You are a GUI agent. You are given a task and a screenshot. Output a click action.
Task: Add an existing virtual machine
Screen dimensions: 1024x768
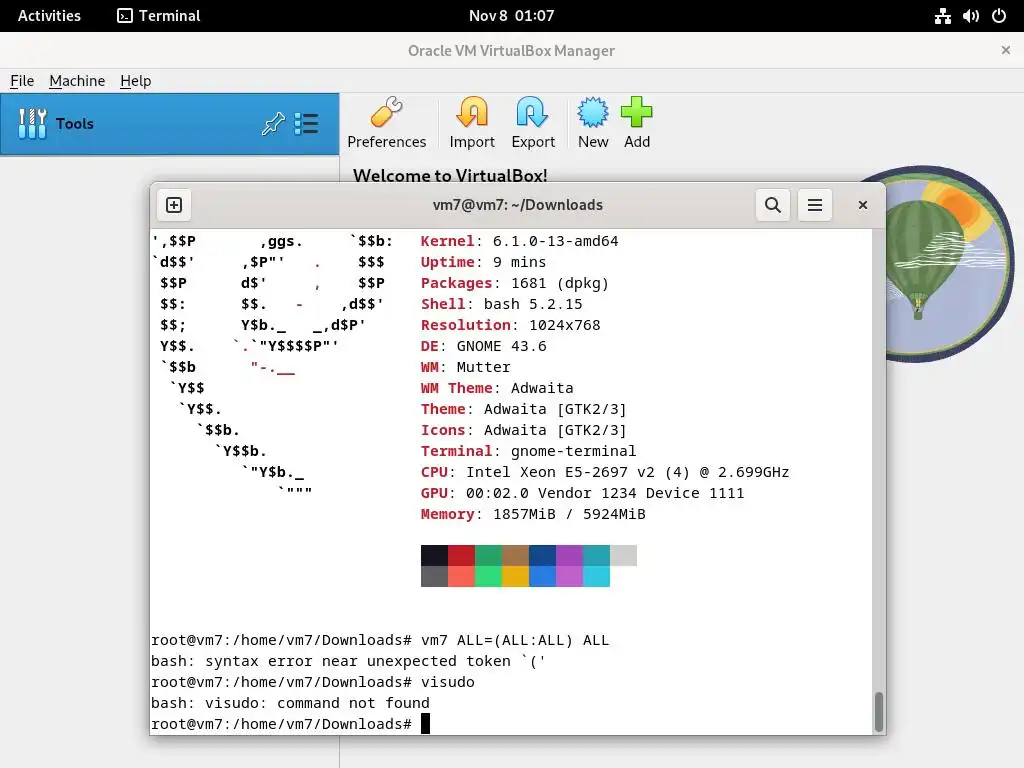tap(637, 123)
